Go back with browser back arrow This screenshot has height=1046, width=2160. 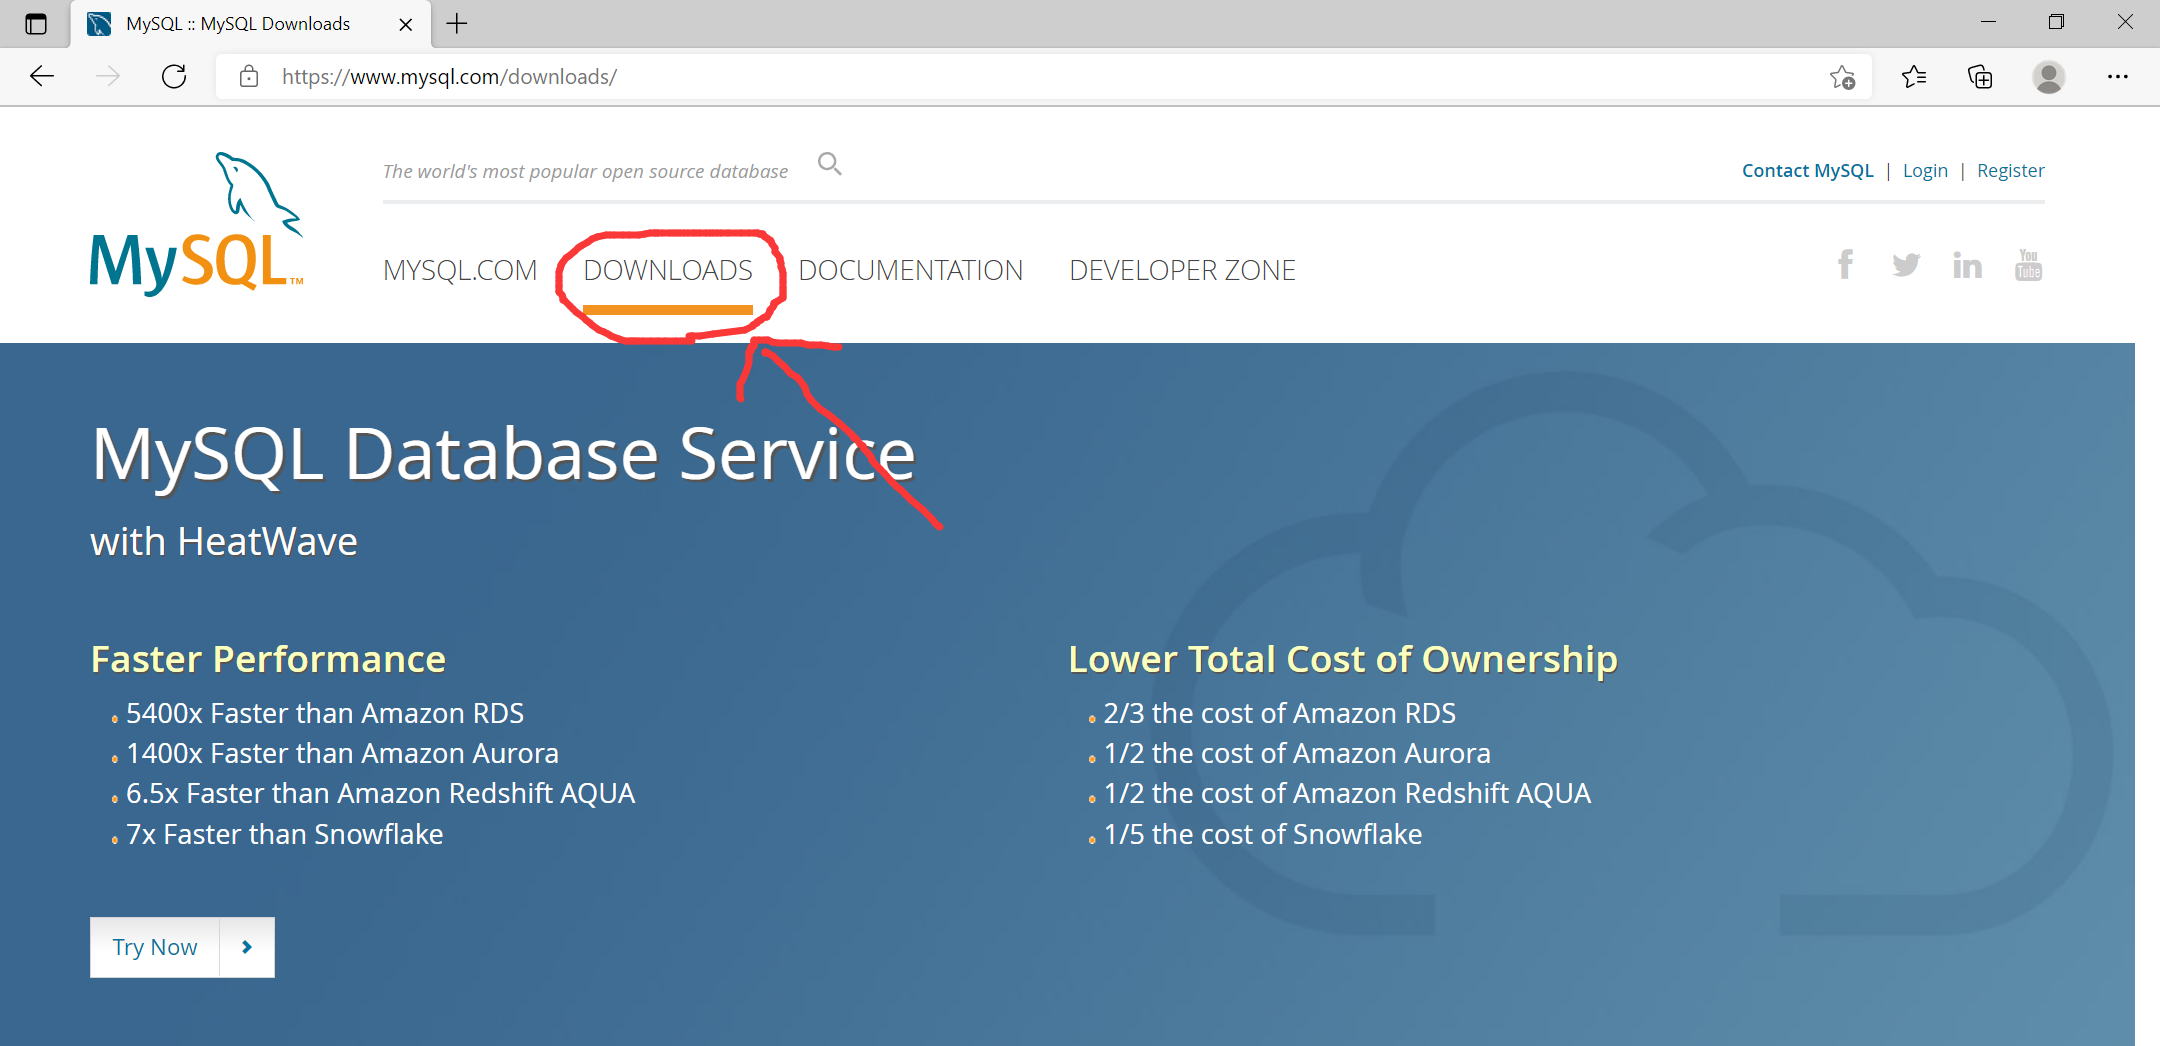coord(42,76)
